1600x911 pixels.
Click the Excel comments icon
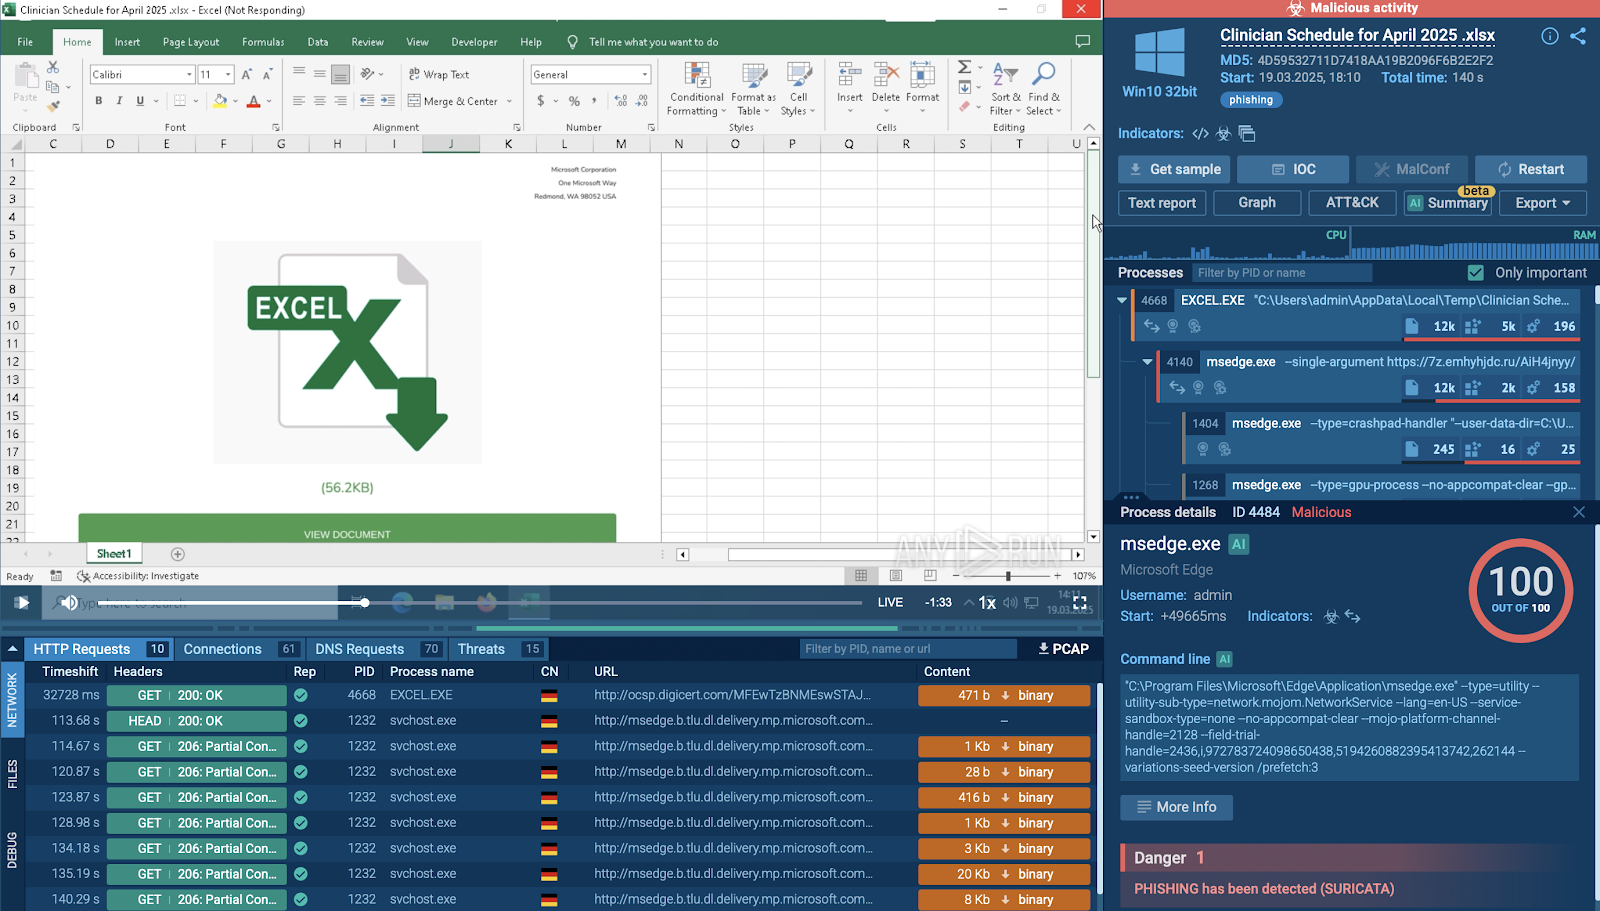(1082, 42)
